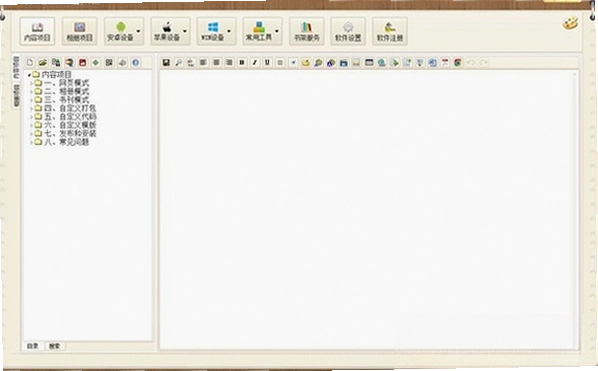
Task: Click the 软件设置 button
Action: coord(348,31)
